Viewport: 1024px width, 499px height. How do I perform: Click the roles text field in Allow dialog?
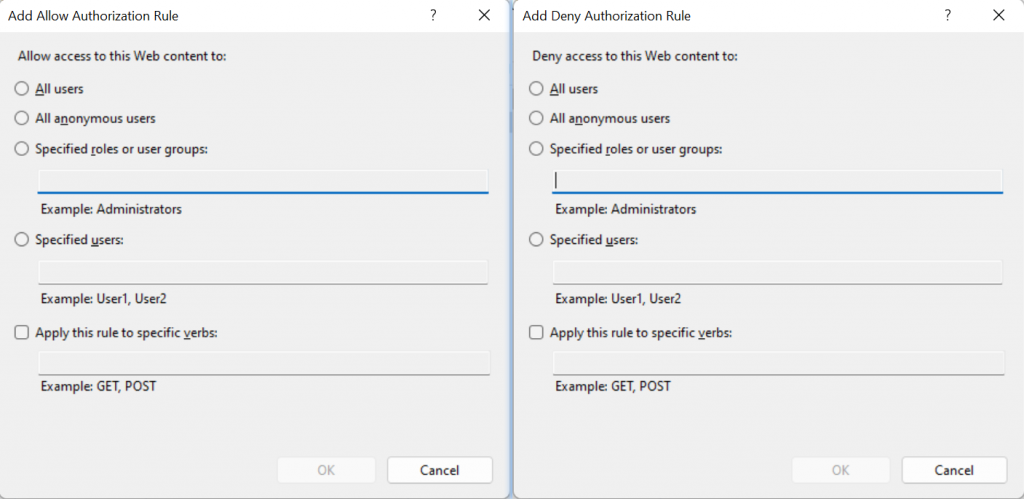(x=263, y=180)
